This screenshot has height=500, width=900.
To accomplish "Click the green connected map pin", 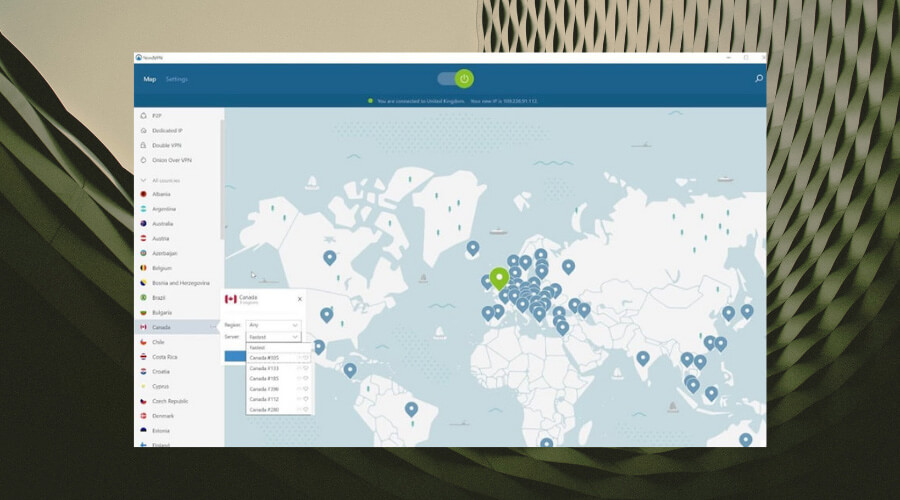I will tap(500, 277).
